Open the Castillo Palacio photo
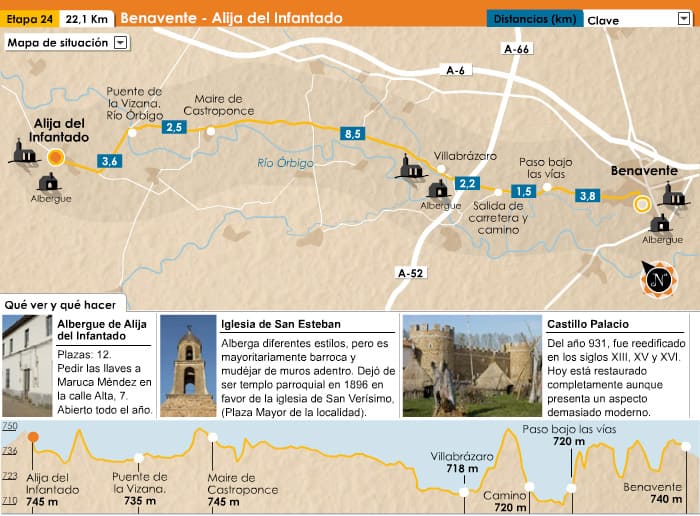 point(472,366)
